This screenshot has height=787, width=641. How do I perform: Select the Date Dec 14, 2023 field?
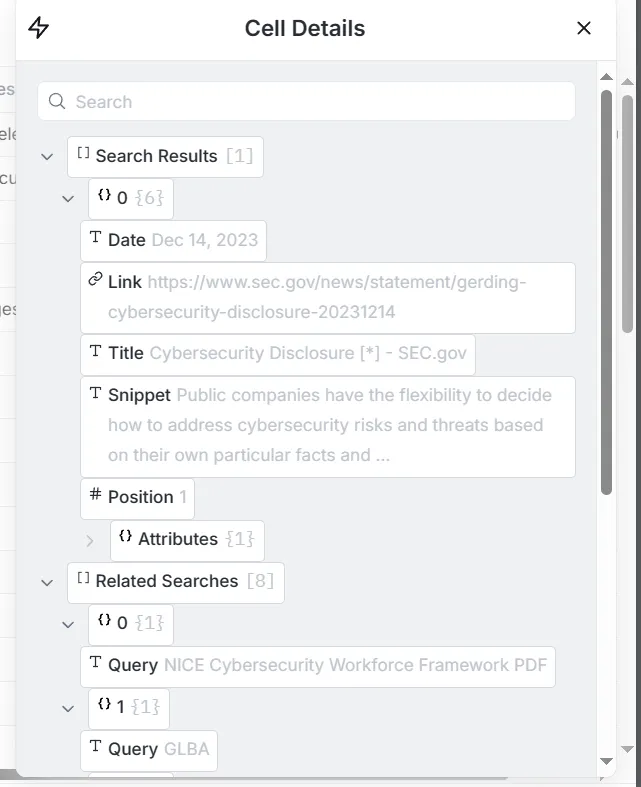coord(173,240)
